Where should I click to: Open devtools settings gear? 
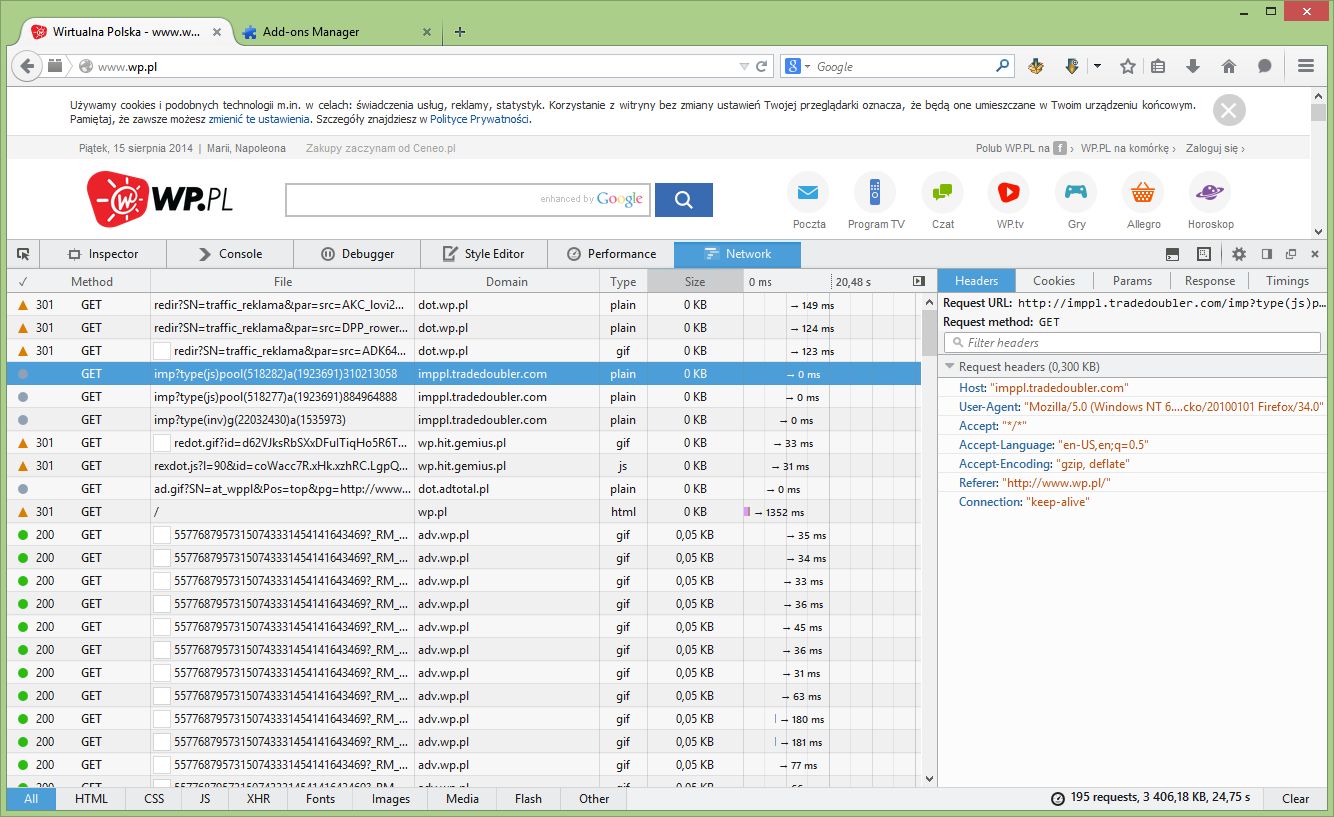pyautogui.click(x=1239, y=254)
